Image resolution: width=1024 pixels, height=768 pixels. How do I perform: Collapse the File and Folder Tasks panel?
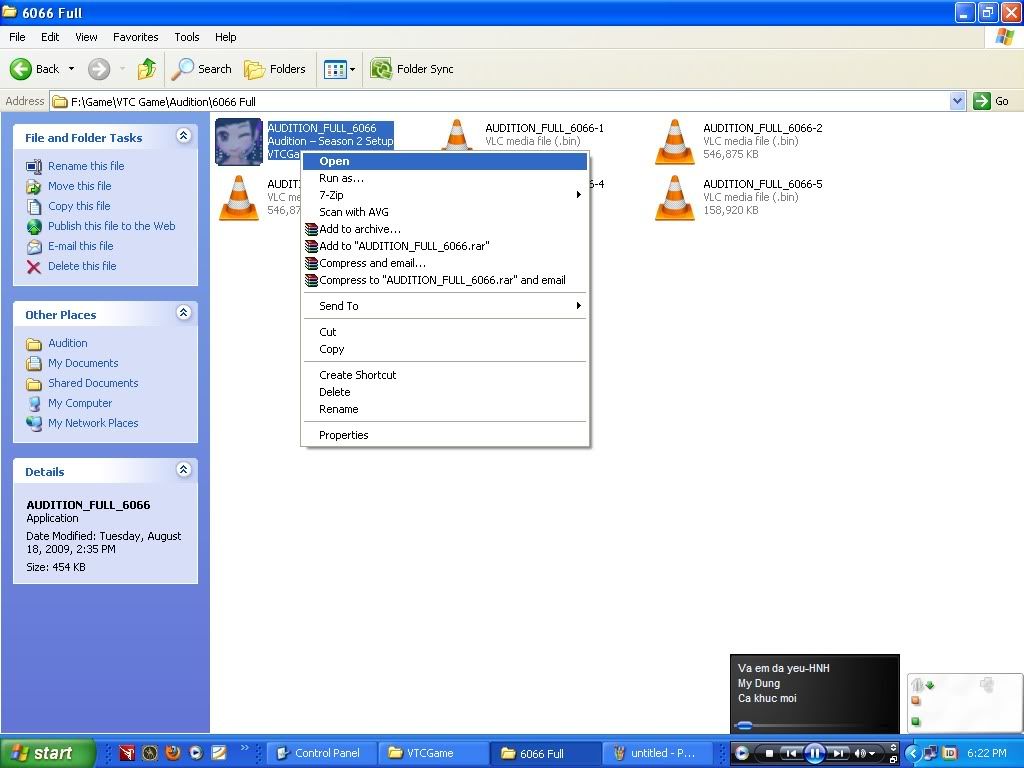[184, 135]
